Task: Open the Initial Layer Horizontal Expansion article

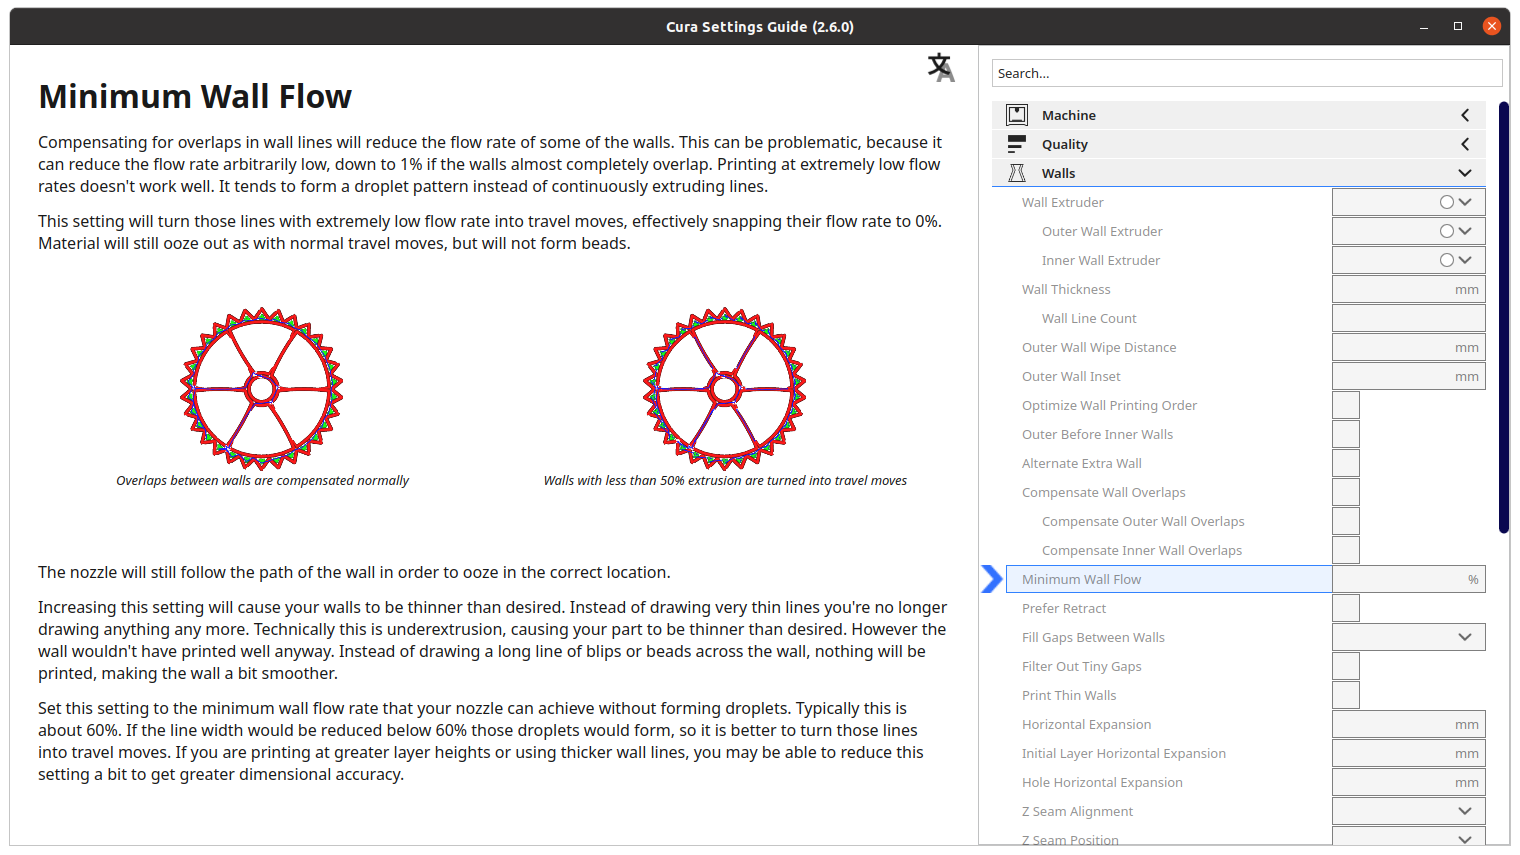Action: [1124, 753]
